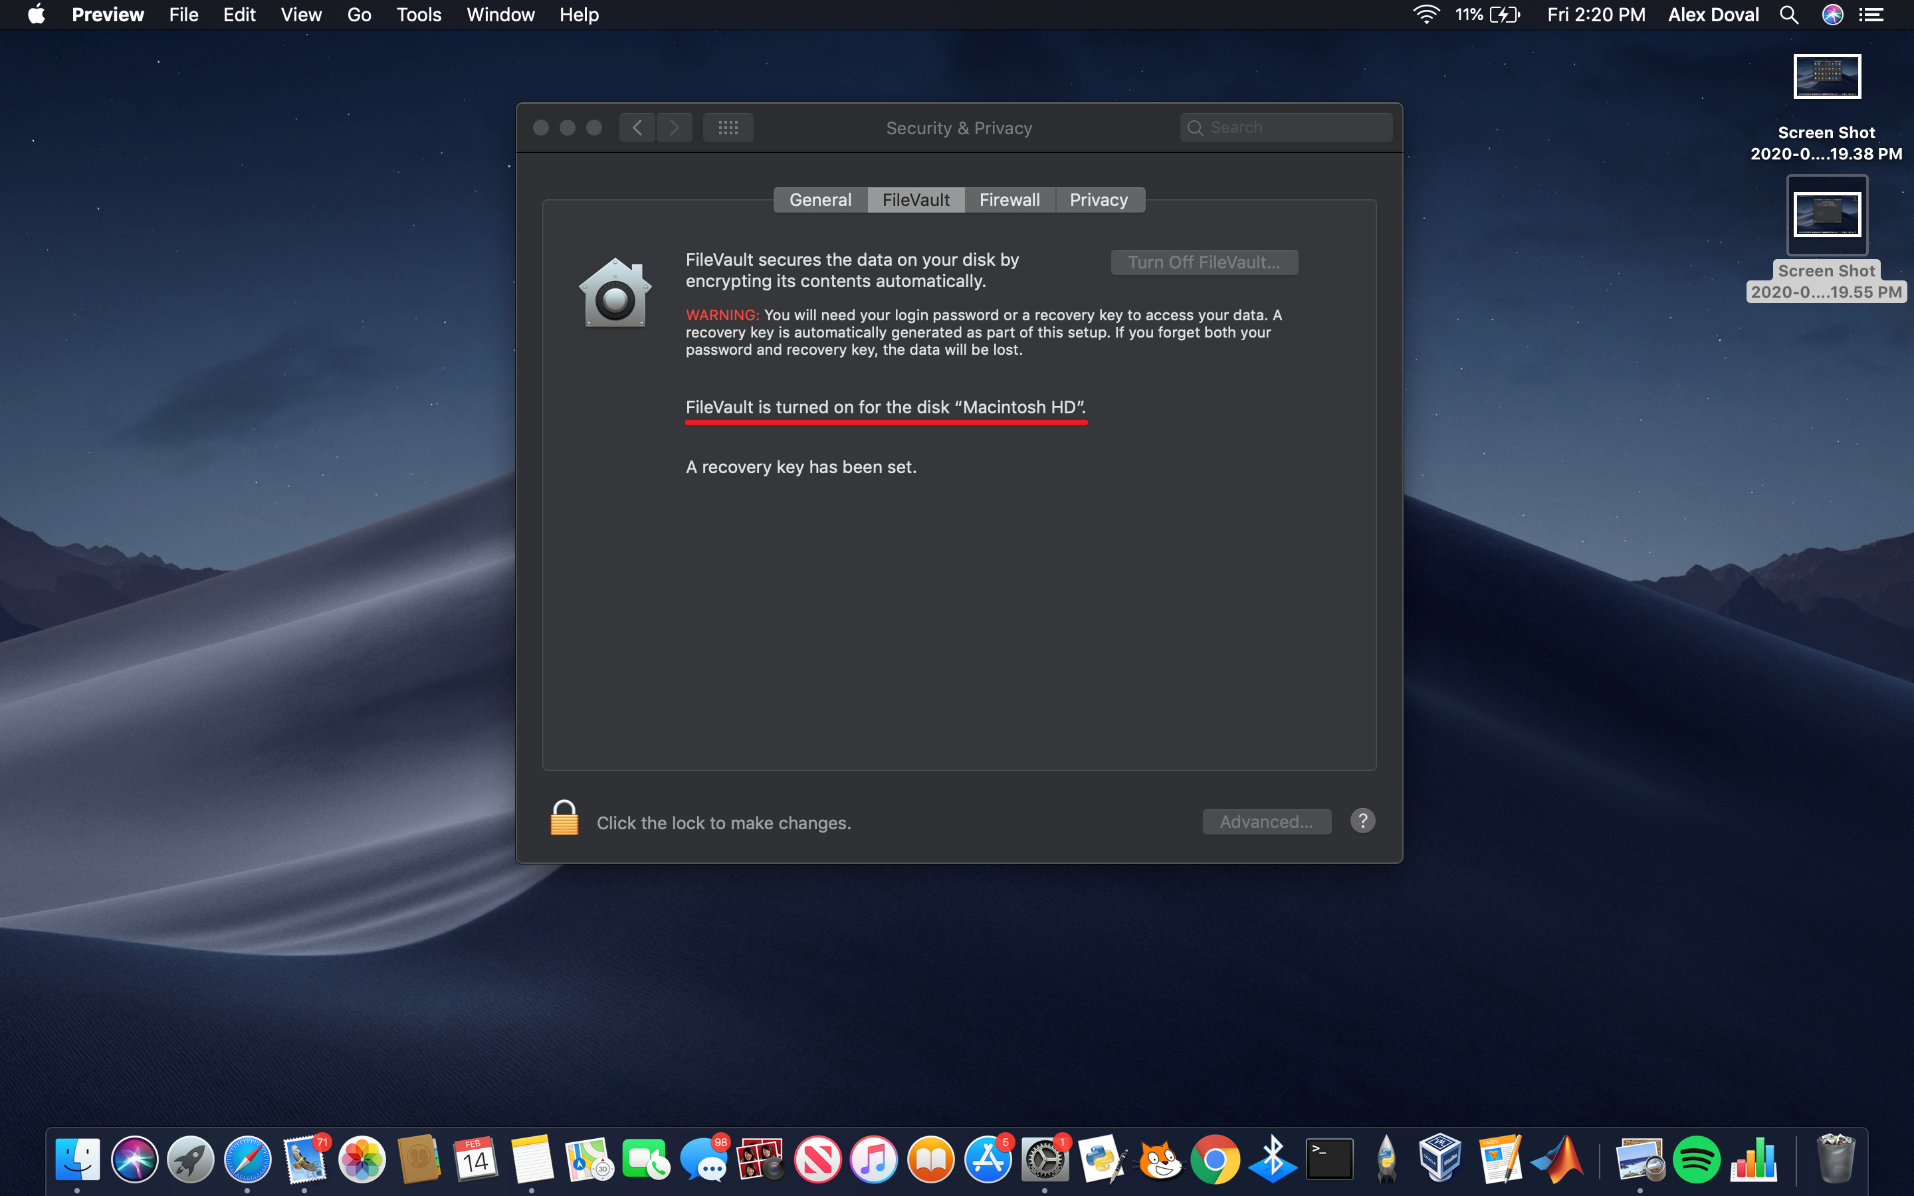Open Python Launcher rocket in dock
1914x1196 pixels.
point(1386,1160)
